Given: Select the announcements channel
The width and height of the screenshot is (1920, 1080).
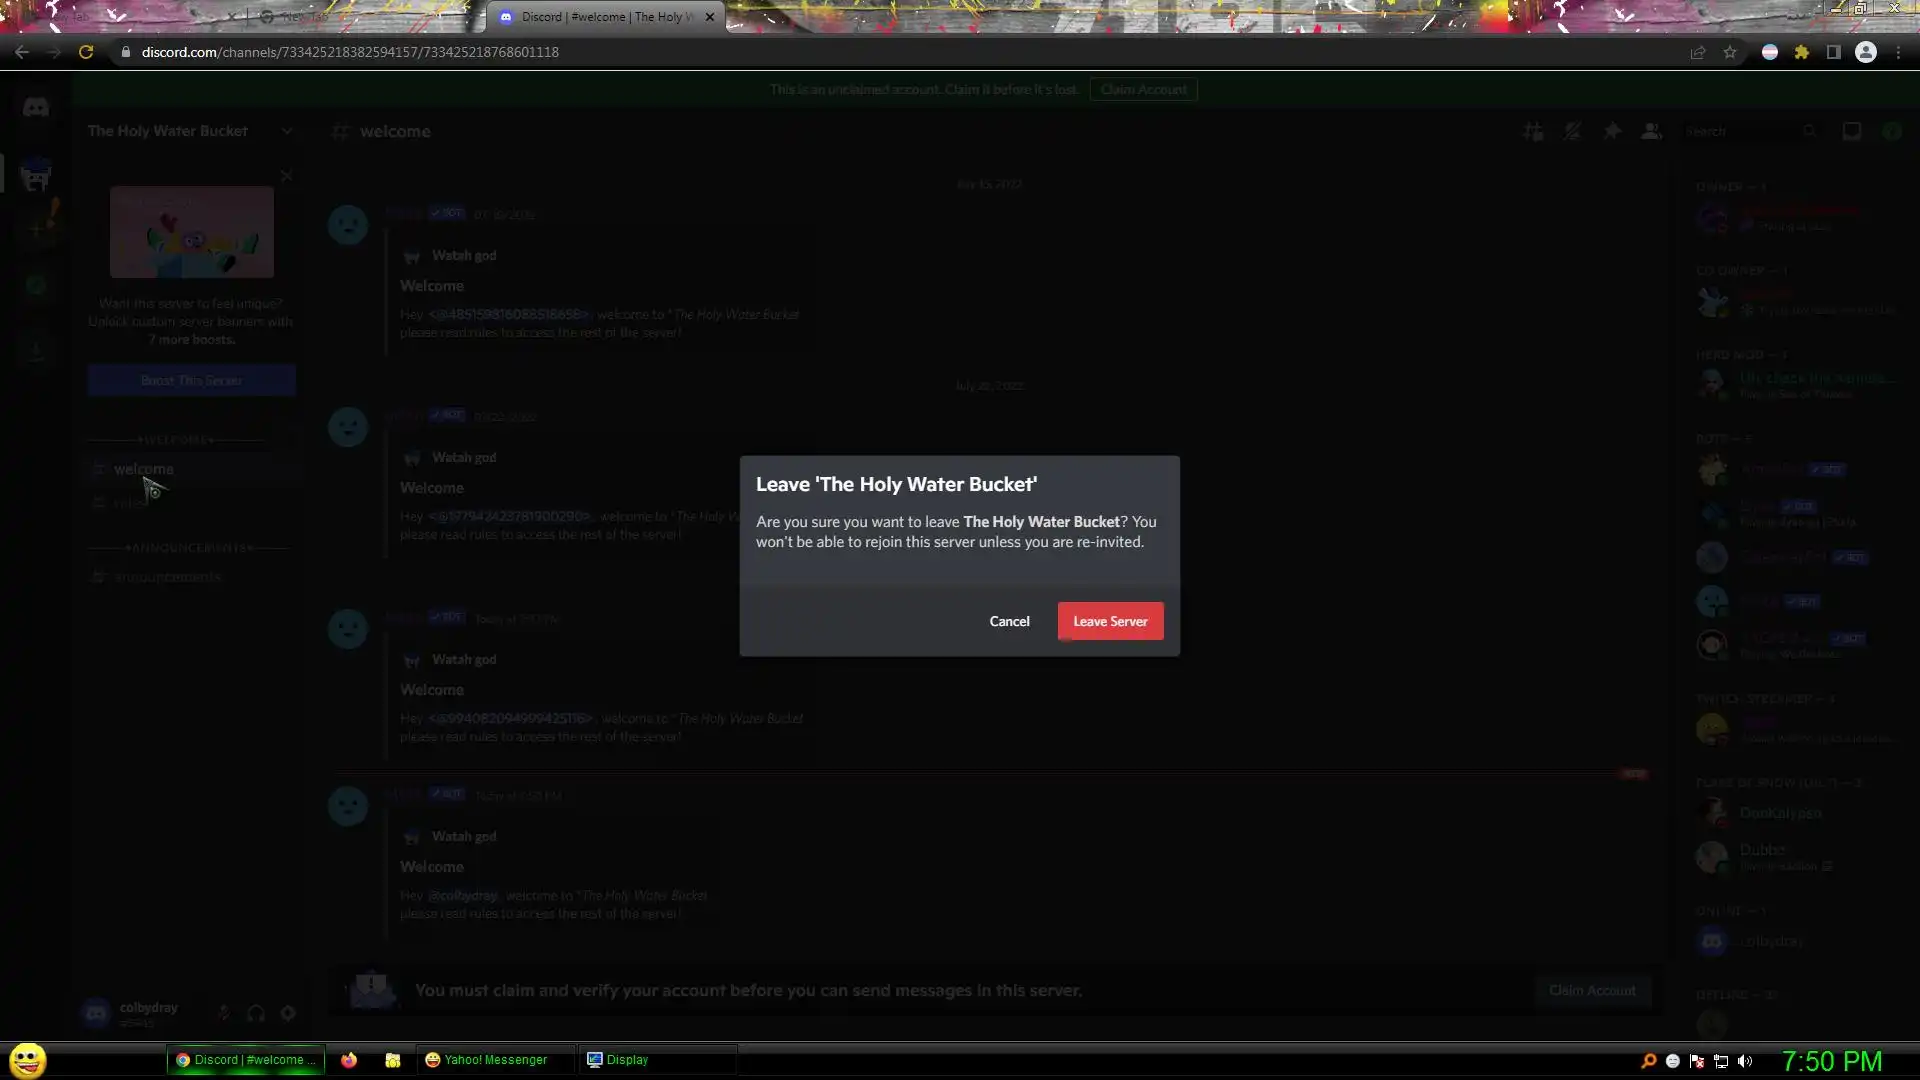Looking at the screenshot, I should pyautogui.click(x=167, y=577).
